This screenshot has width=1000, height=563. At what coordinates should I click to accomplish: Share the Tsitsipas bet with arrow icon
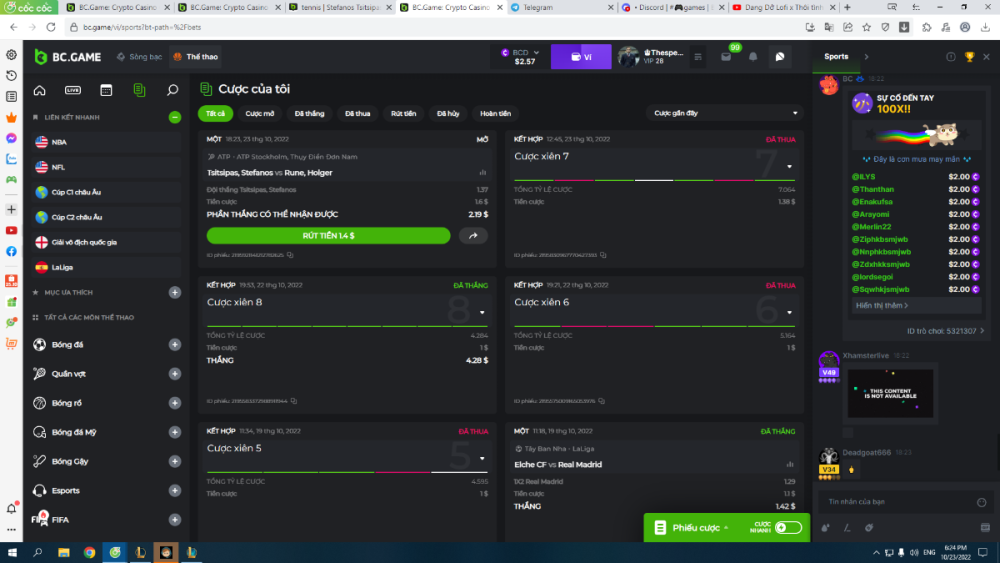point(473,235)
